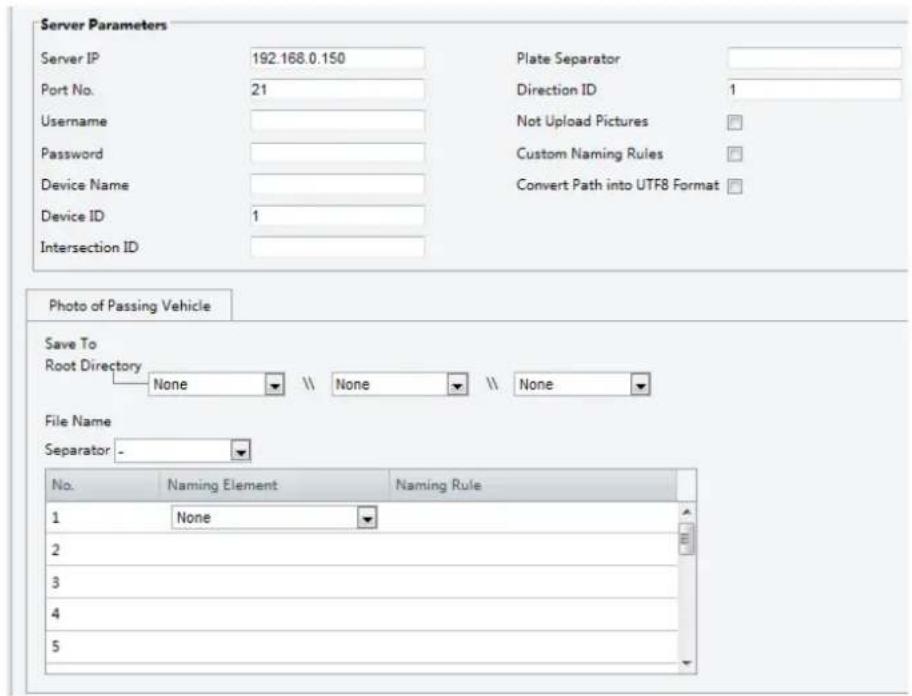This screenshot has height=696, width=912.
Task: Open the File Name Separator dropdown
Action: coord(183,451)
